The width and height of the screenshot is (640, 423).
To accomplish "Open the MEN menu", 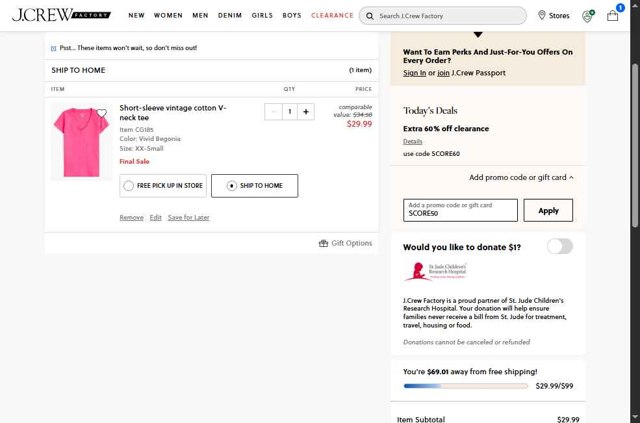I will coord(200,16).
